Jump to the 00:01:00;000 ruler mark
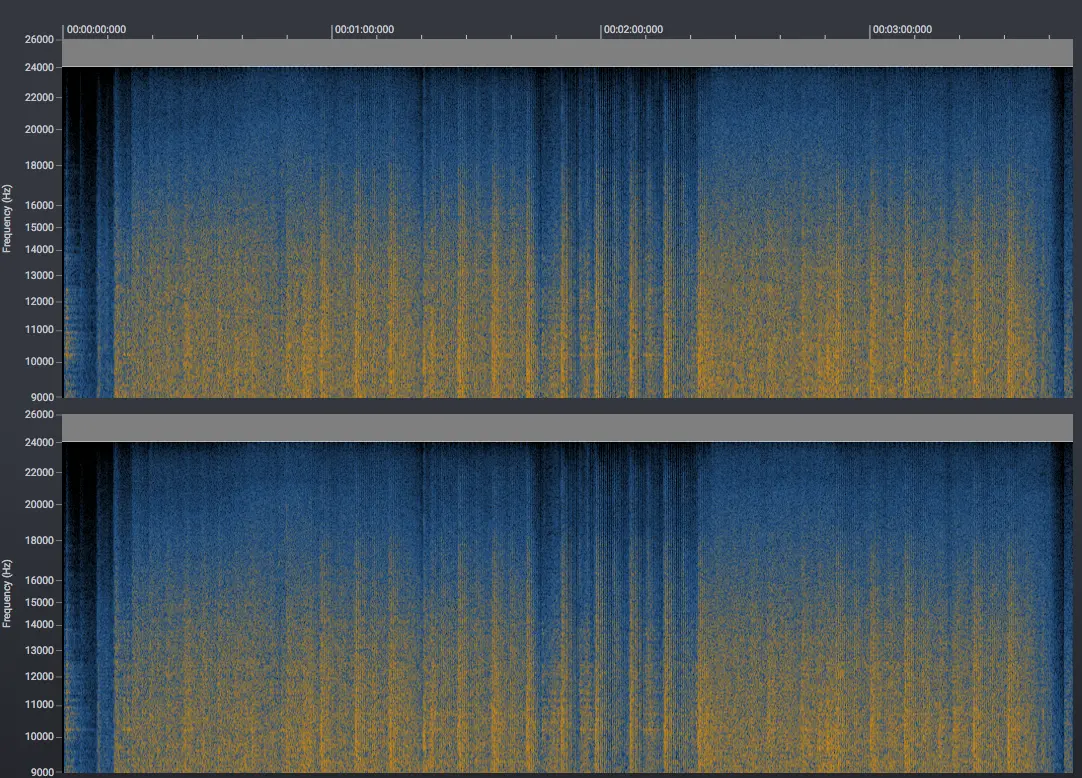 (365, 29)
